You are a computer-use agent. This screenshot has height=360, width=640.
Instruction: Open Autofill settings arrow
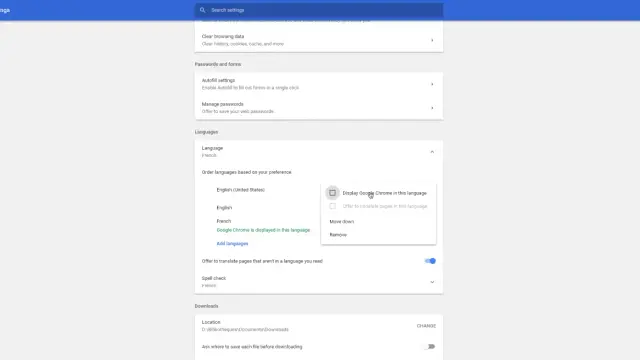point(432,84)
